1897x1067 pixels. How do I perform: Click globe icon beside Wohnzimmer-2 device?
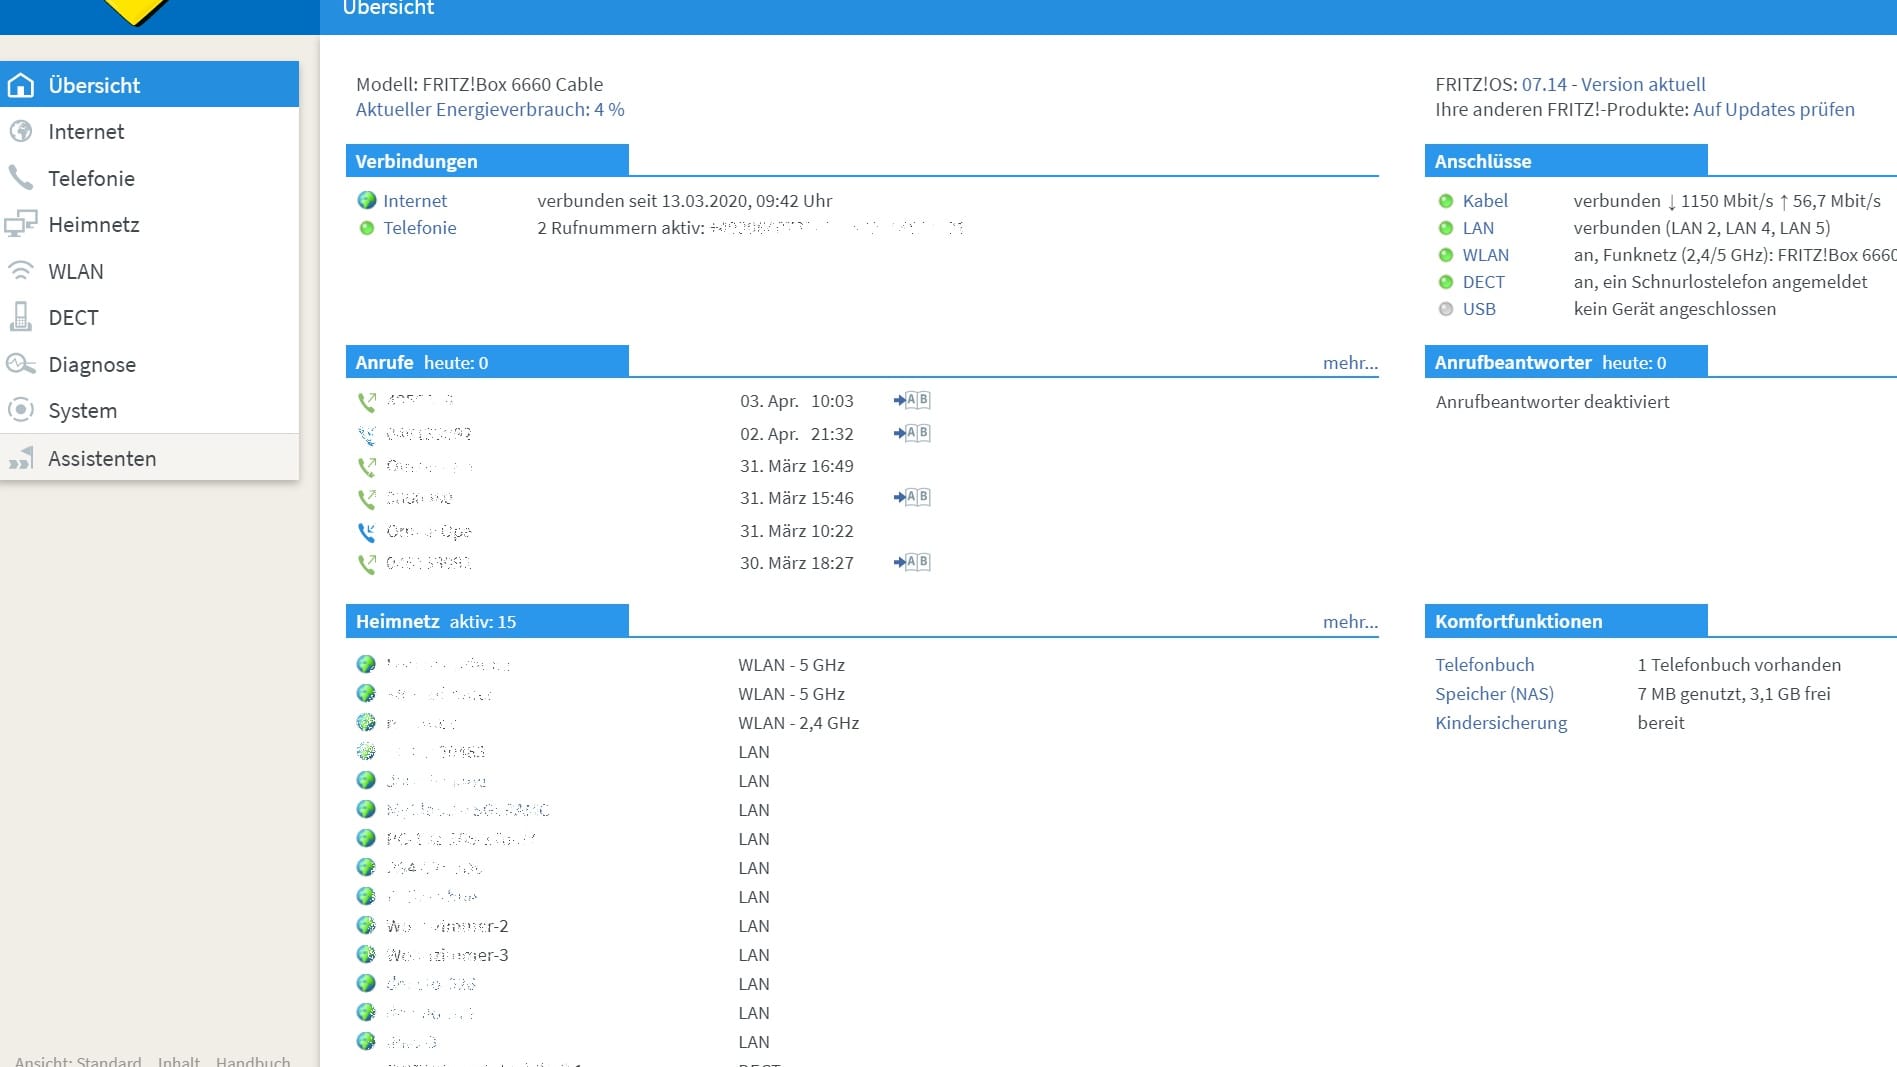tap(366, 925)
